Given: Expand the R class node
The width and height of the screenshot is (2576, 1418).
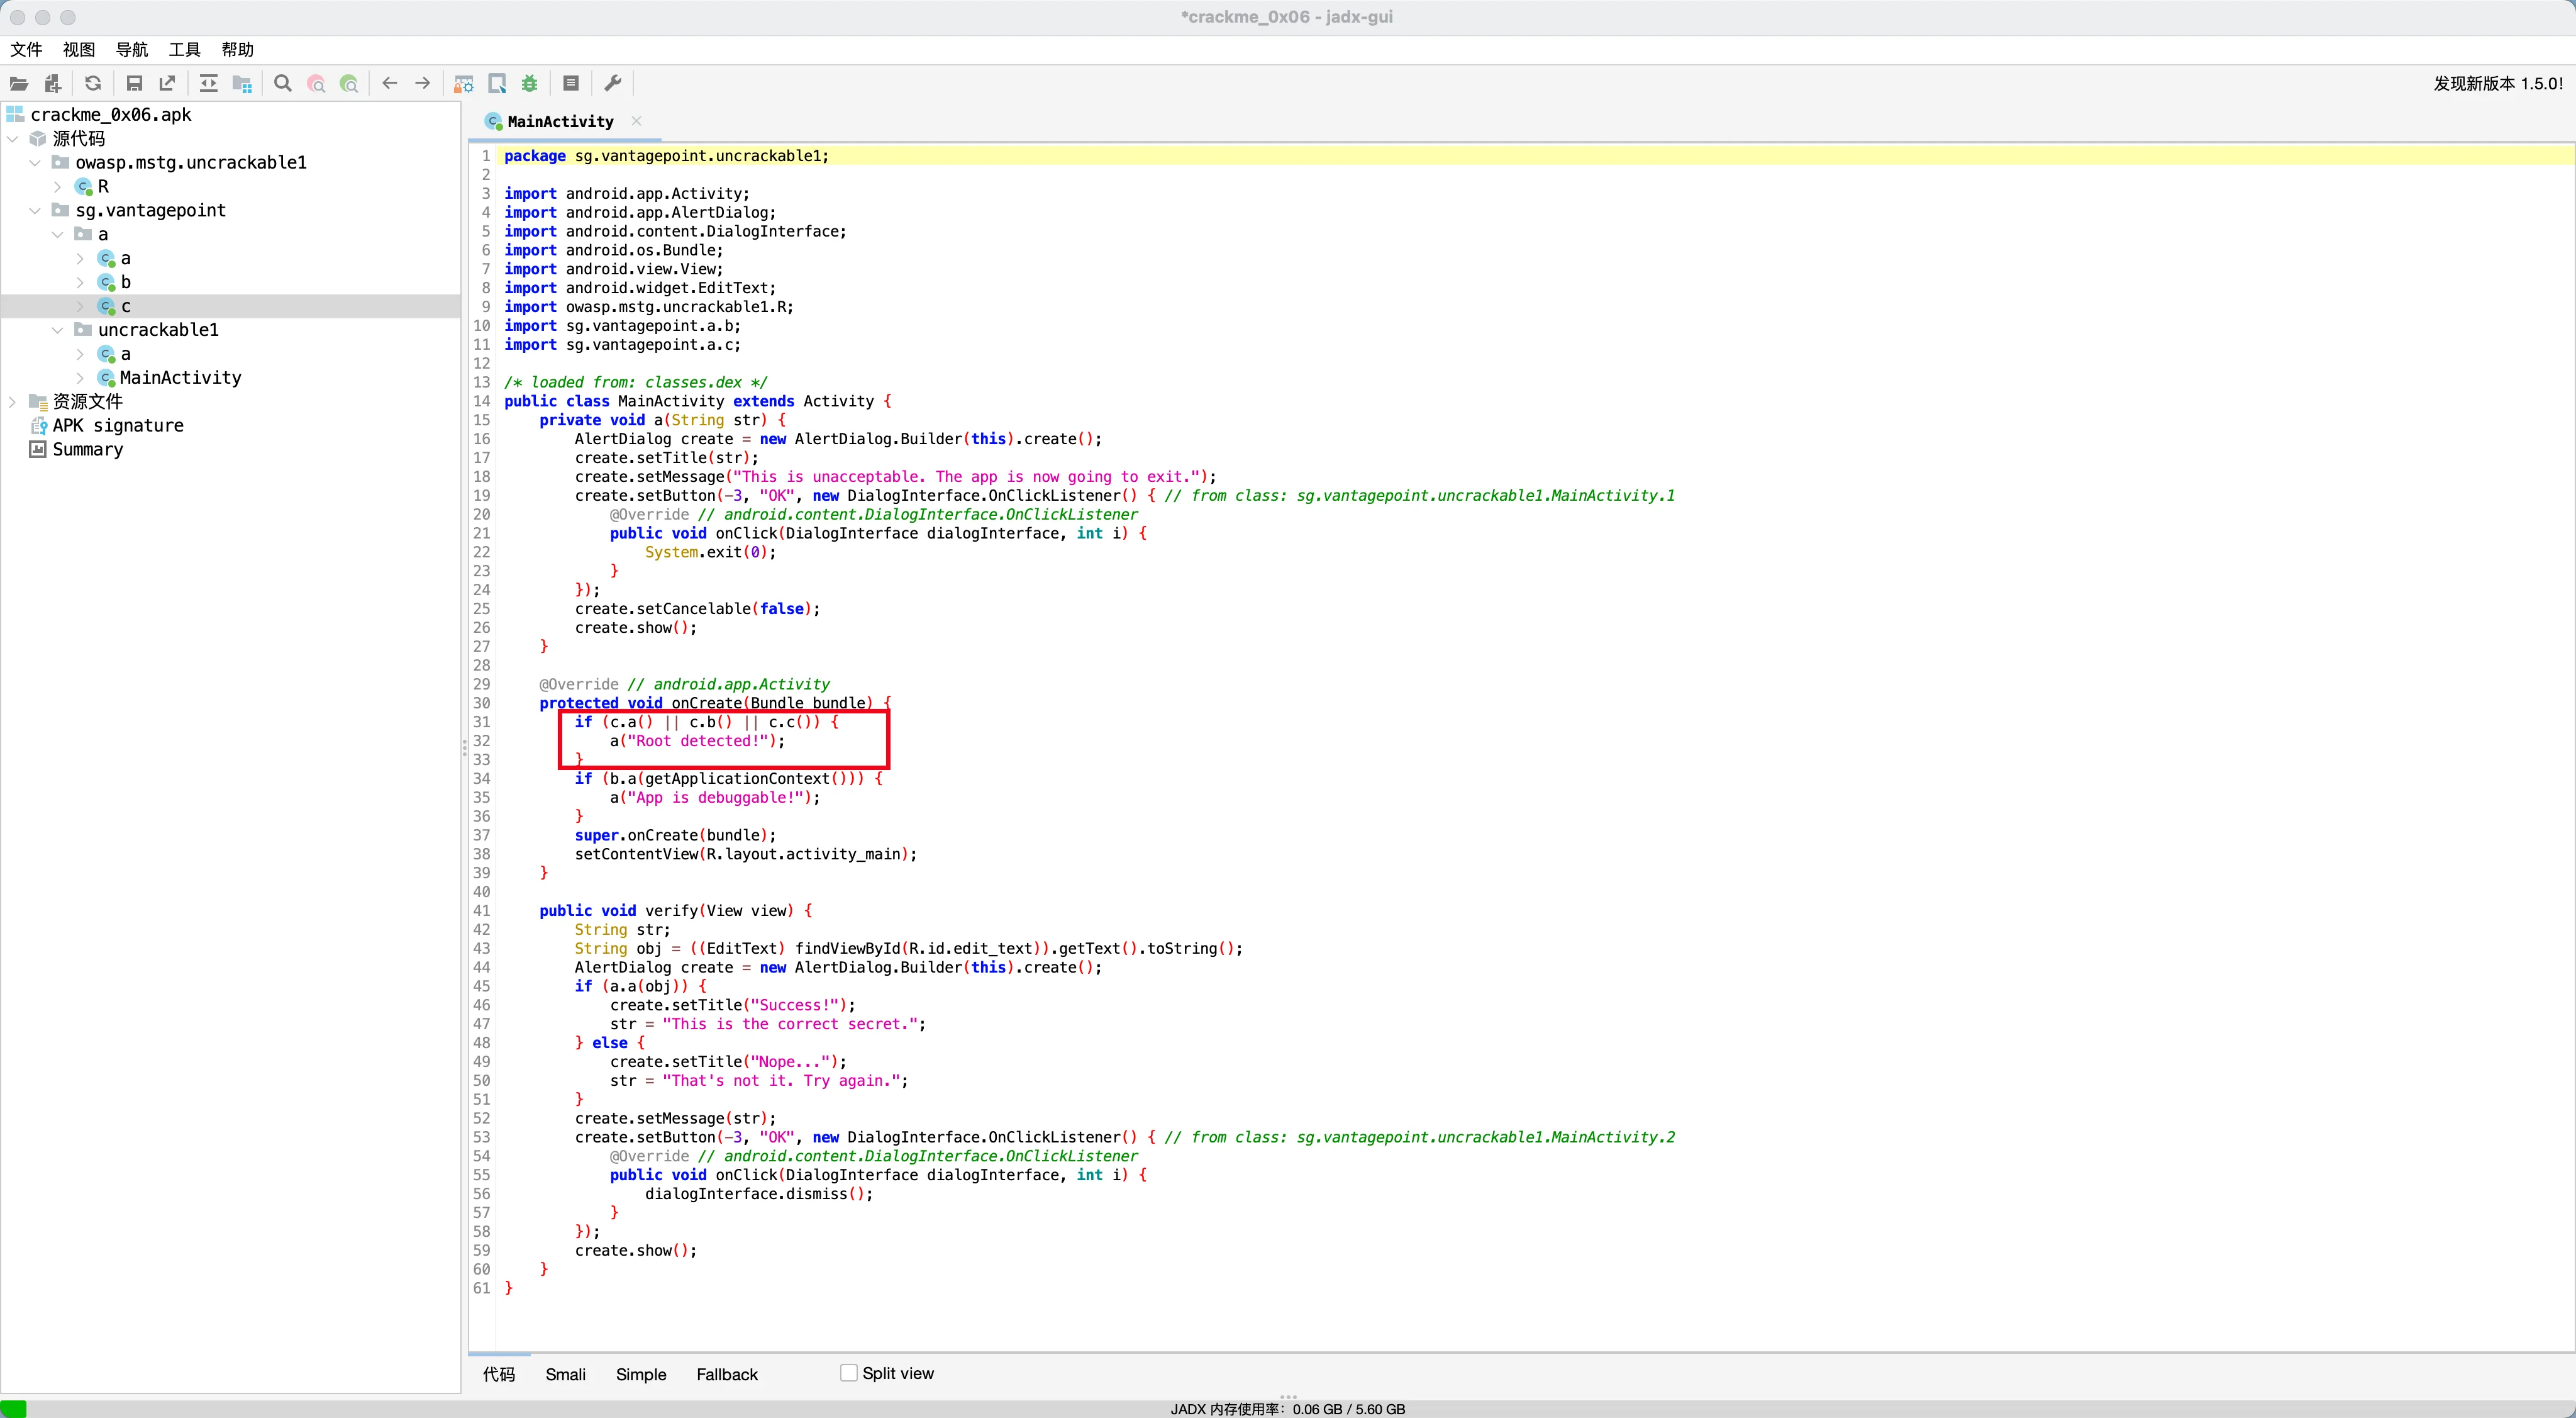Looking at the screenshot, I should (x=57, y=186).
